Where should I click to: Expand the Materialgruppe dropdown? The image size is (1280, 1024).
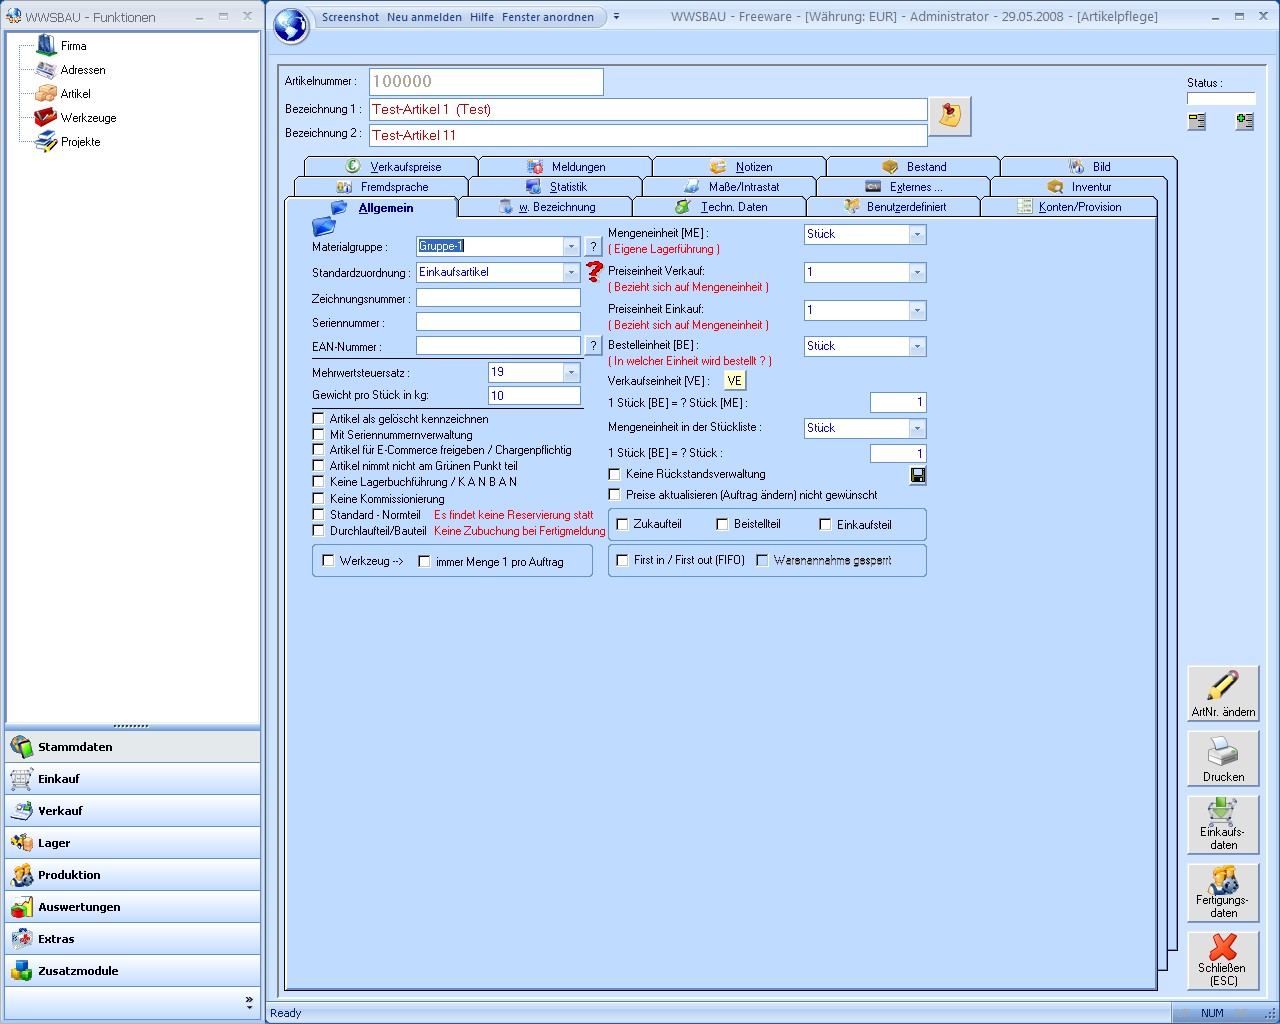click(x=571, y=246)
